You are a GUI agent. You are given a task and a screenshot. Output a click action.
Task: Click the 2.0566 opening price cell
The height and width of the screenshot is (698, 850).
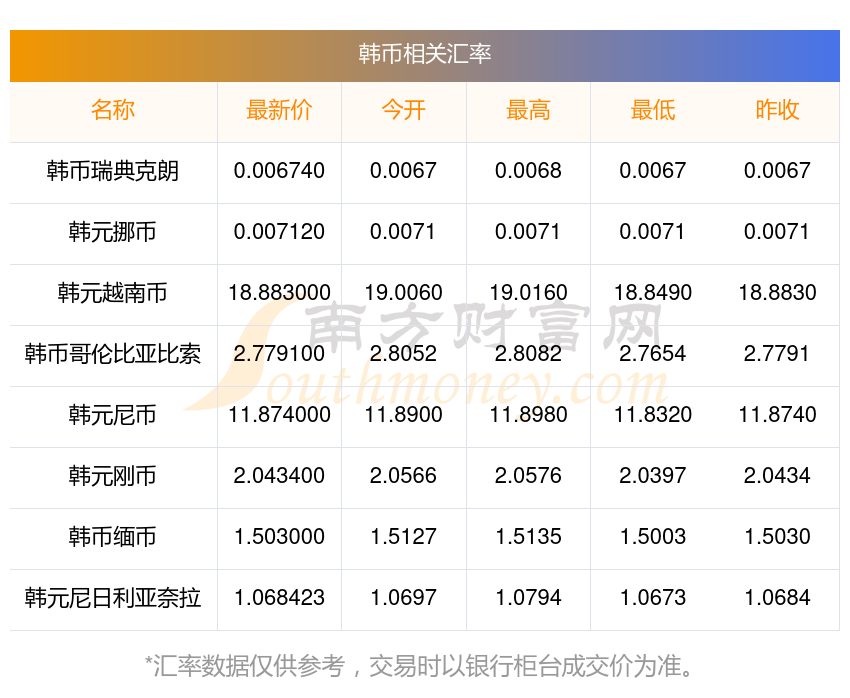pos(403,476)
